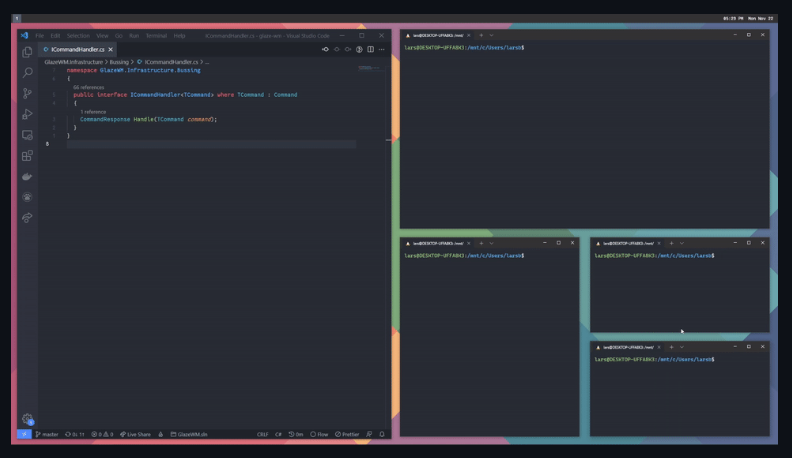Open the Selection menu

click(78, 36)
